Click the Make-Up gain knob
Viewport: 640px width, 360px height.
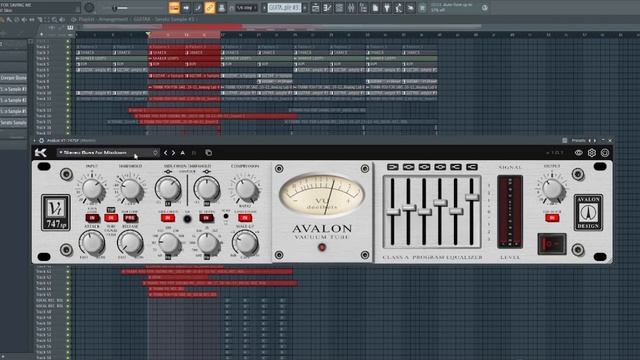point(245,242)
